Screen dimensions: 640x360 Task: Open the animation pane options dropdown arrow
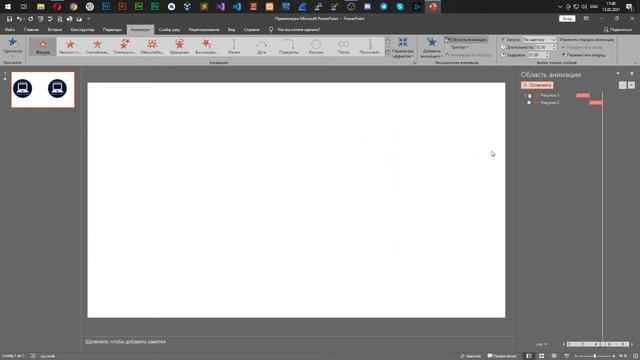[618, 73]
